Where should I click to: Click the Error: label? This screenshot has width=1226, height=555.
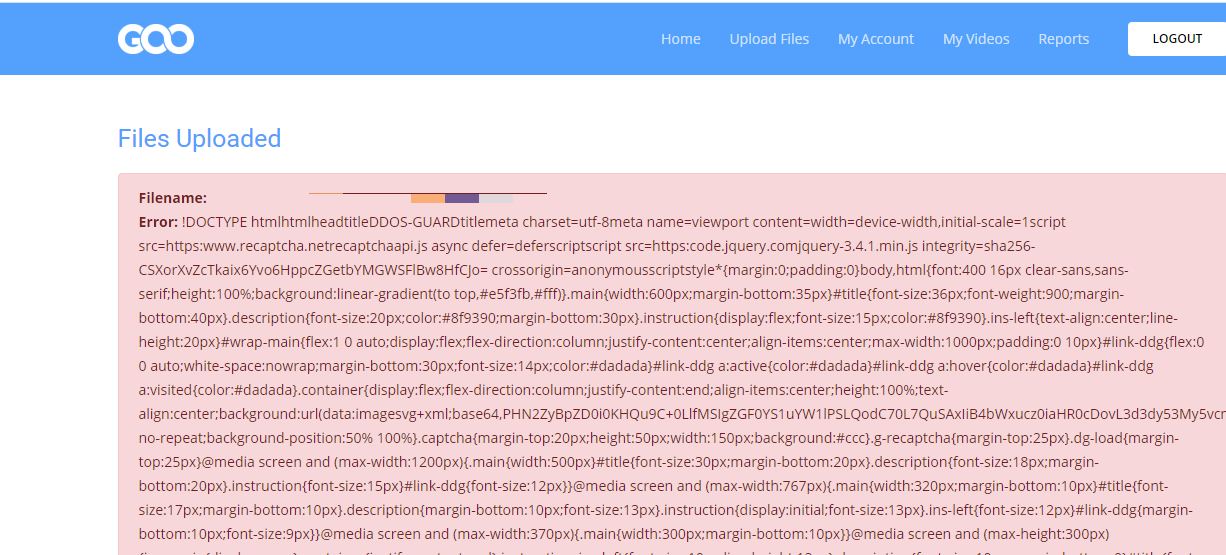[158, 222]
